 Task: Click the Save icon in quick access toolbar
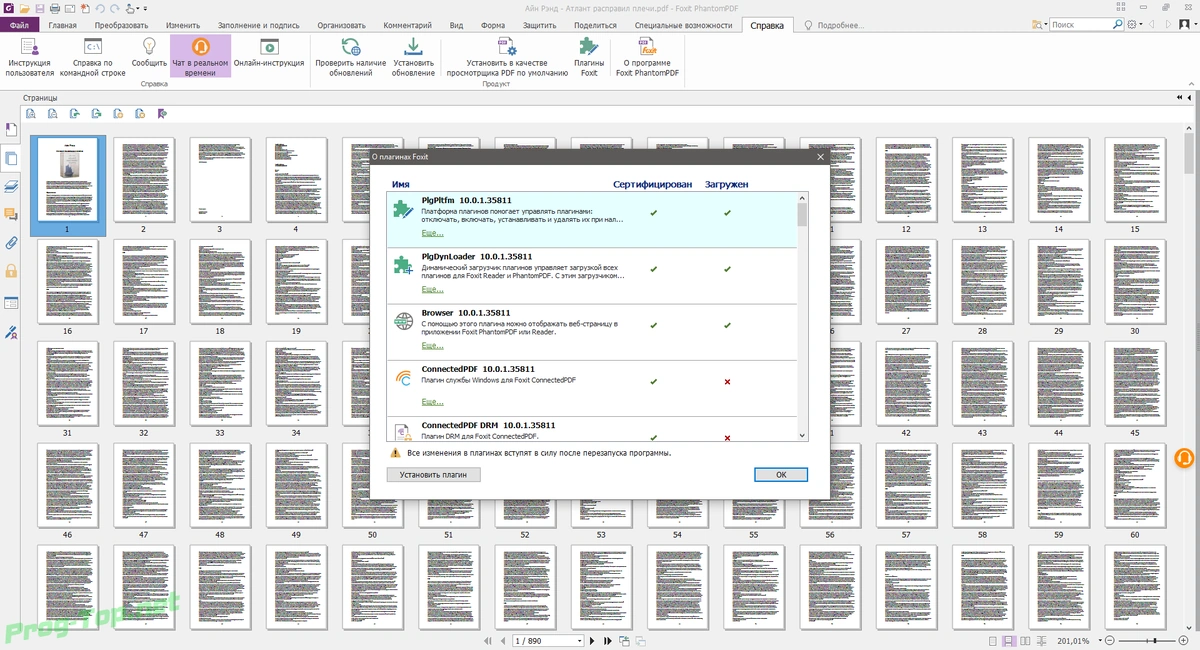(39, 8)
